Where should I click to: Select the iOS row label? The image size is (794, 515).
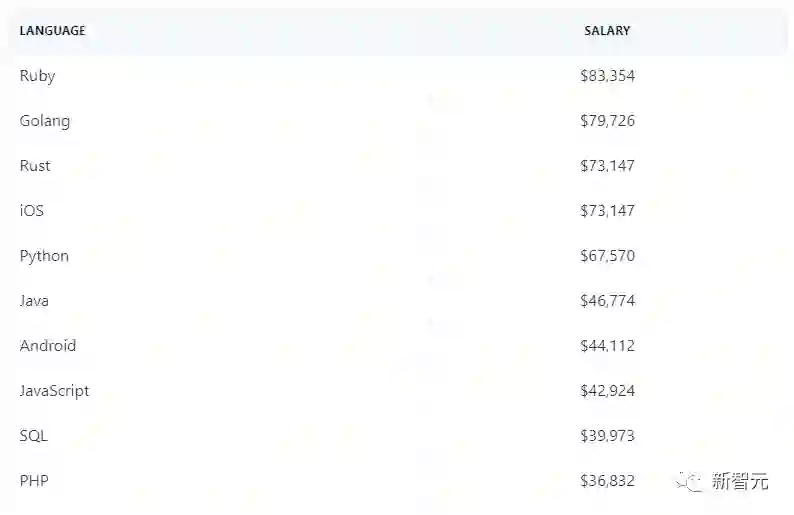tap(32, 211)
